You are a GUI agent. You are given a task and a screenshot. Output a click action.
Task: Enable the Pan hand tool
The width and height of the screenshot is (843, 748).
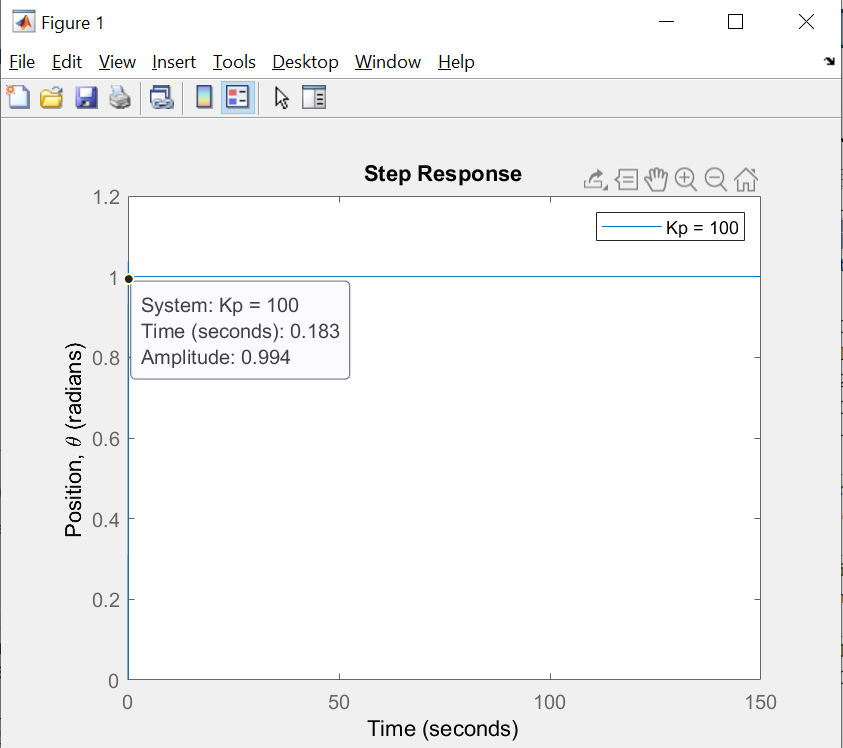click(657, 180)
